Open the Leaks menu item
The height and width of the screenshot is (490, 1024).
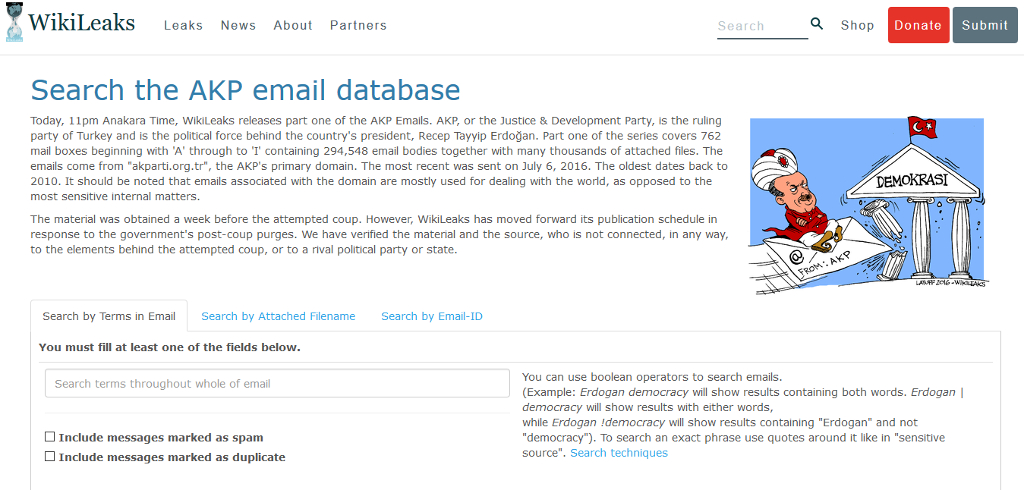point(184,25)
